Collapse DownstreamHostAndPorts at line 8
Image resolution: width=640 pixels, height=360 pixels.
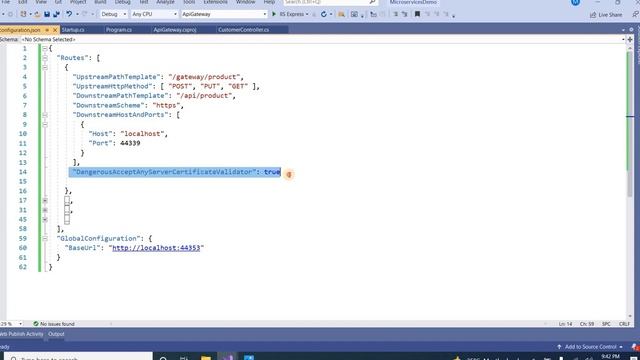(x=45, y=115)
